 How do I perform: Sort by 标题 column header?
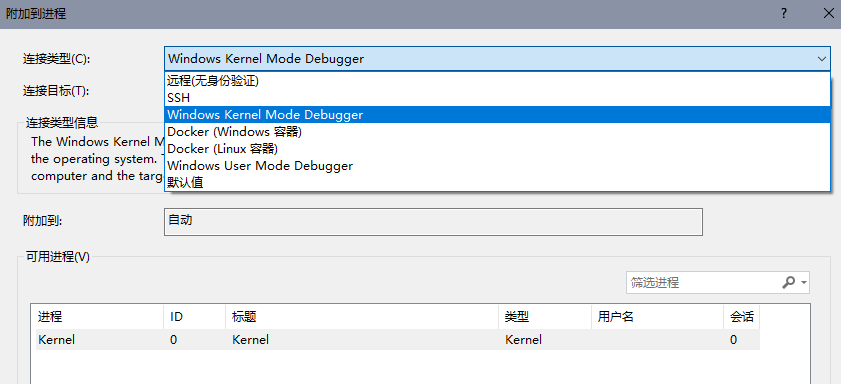point(362,316)
